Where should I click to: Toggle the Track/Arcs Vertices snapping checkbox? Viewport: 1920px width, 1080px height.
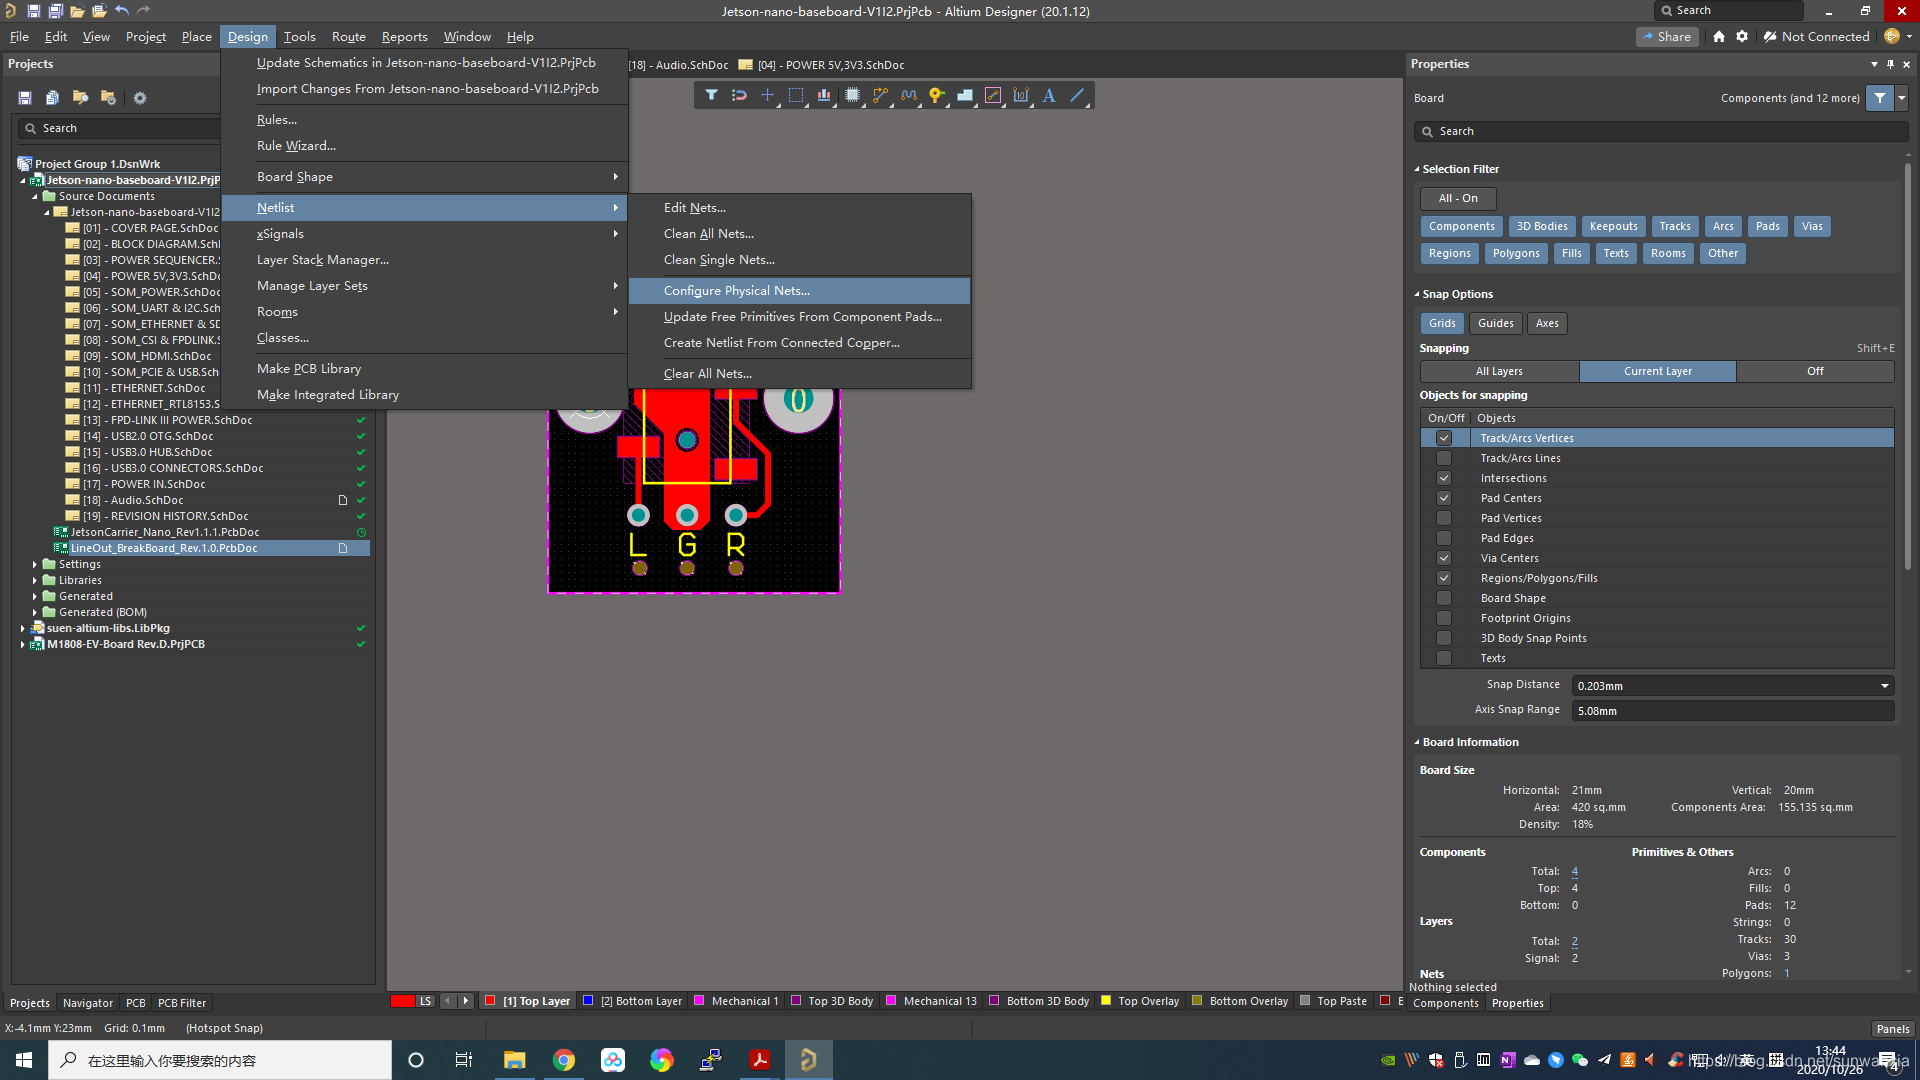tap(1444, 438)
